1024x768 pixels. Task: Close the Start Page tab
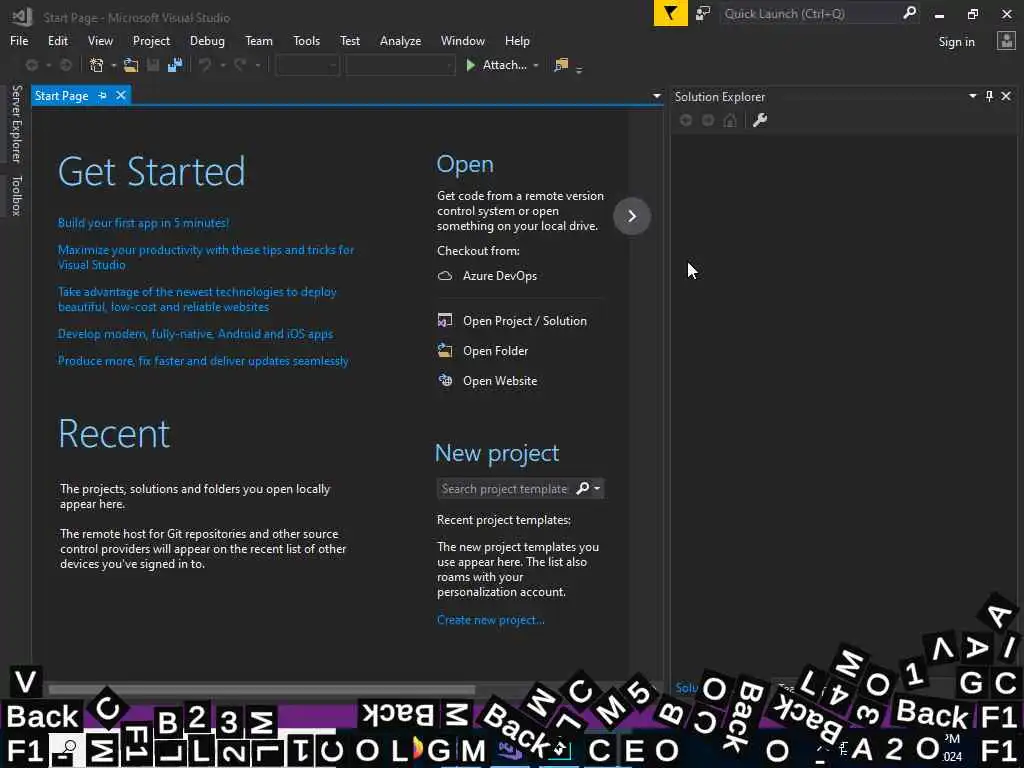[x=121, y=96]
